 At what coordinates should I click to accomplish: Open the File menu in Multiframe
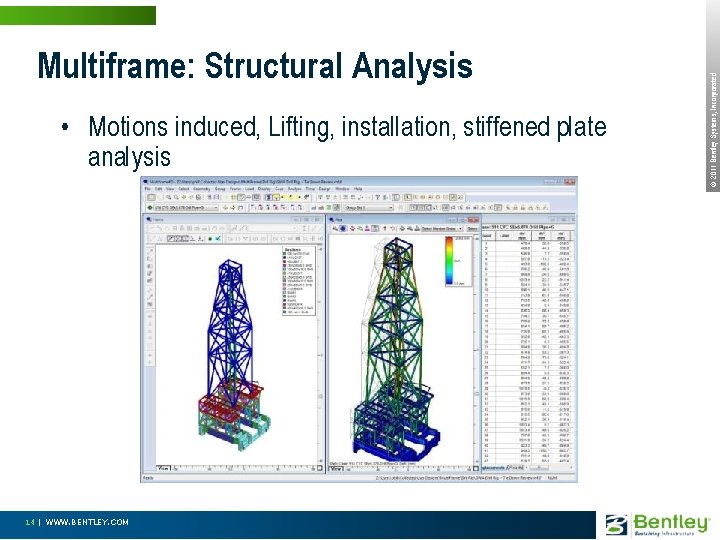147,189
